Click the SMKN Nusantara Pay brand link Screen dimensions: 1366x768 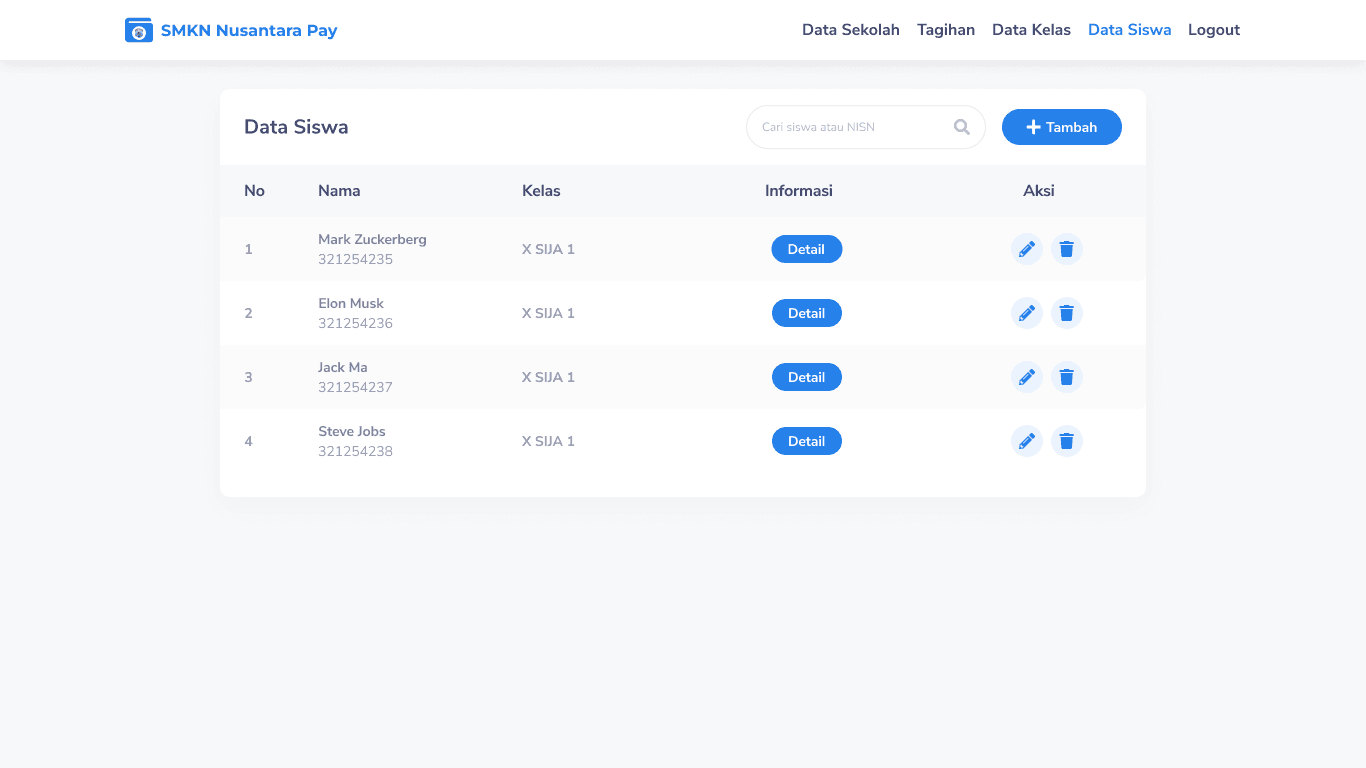coord(231,30)
